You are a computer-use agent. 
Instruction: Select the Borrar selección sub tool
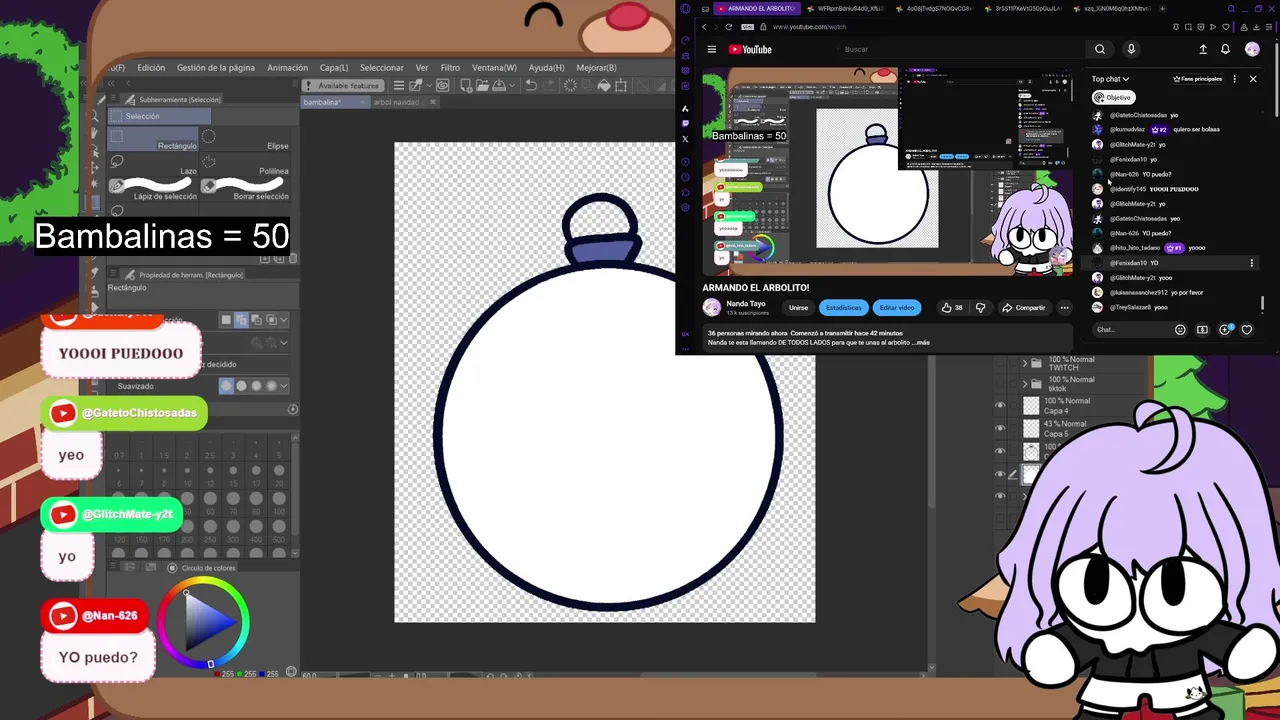tap(246, 190)
